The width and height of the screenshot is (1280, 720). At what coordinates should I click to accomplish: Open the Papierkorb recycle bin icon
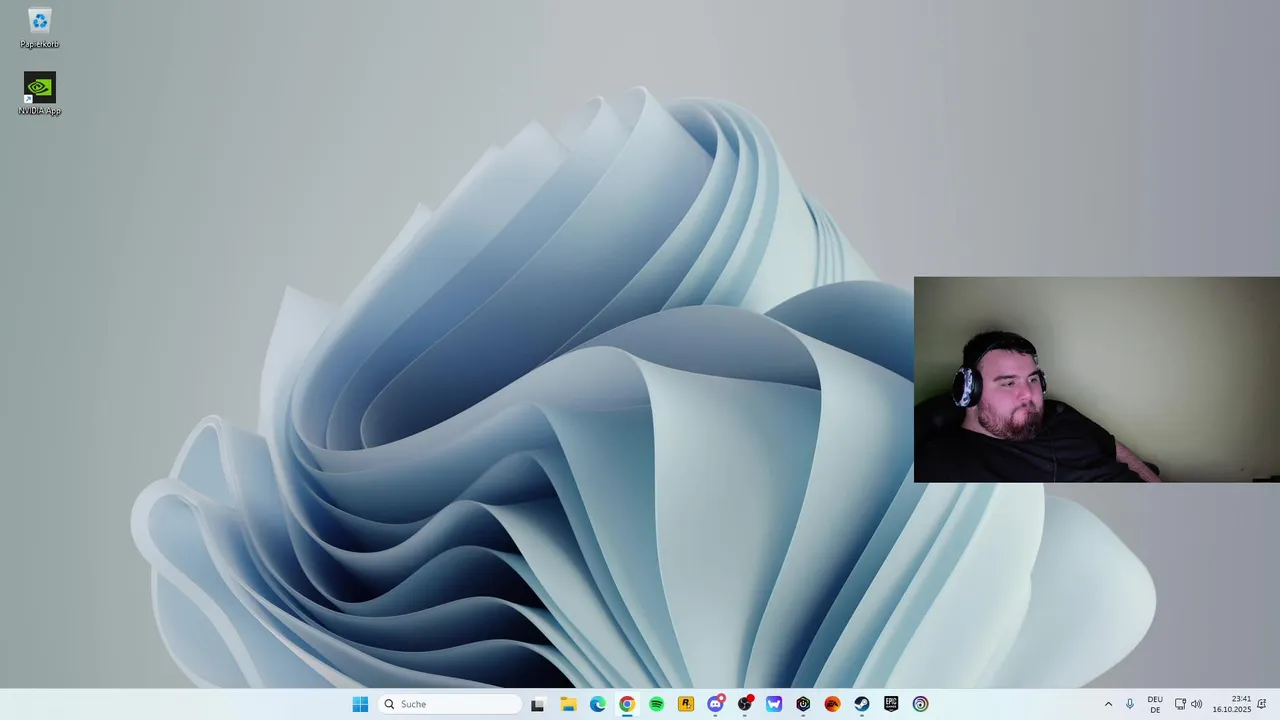(39, 28)
